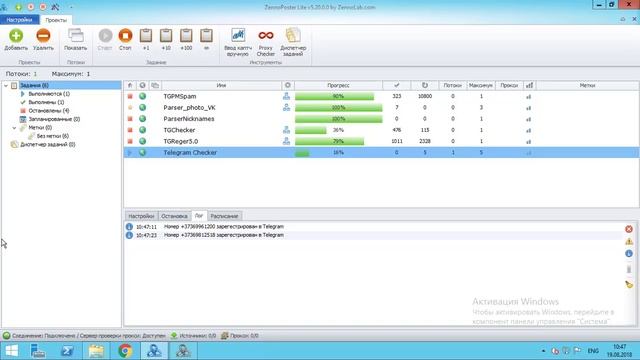640x360 pixels.
Task: Sort by the Прогресс column header
Action: click(338, 85)
